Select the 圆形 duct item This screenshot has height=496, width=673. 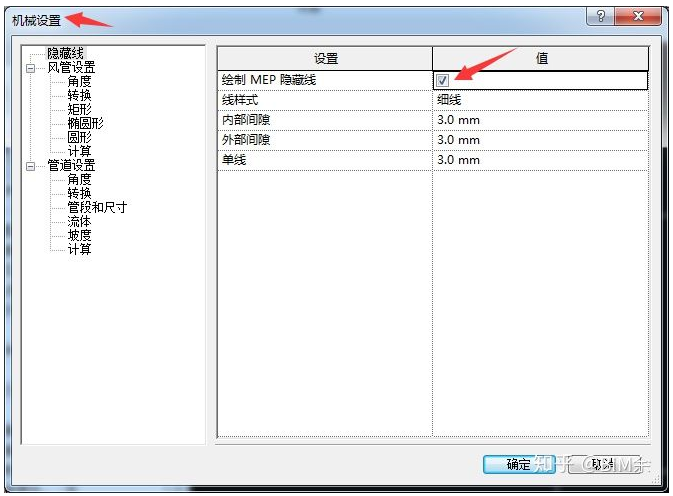click(80, 137)
